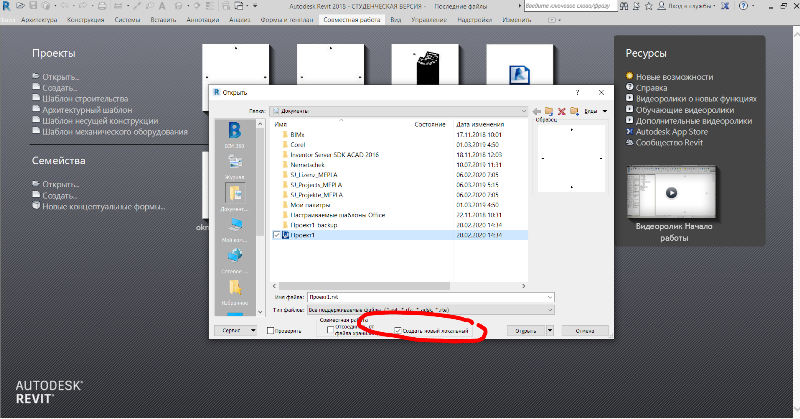This screenshot has width=800, height=419.
Task: Click the Имя column header
Action: coord(281,124)
